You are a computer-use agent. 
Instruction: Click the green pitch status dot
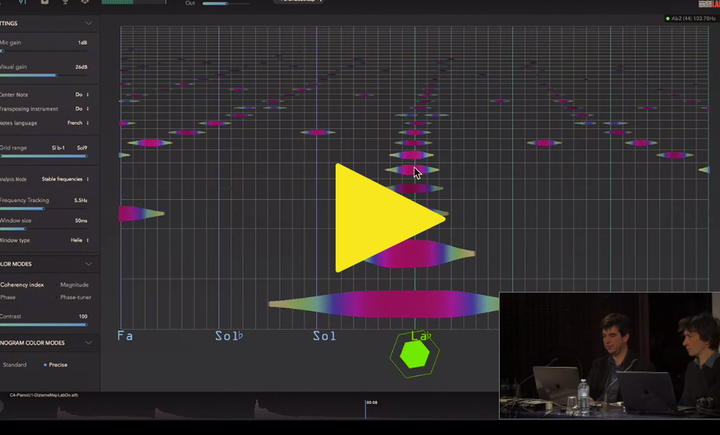668,19
